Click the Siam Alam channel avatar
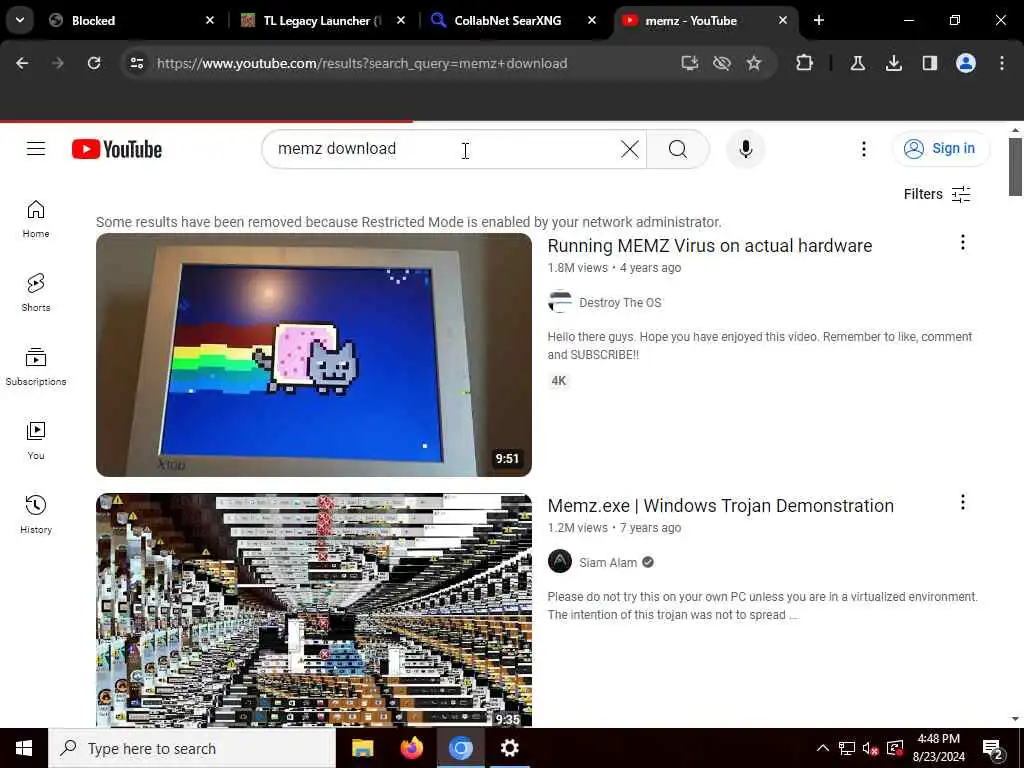Screen dimensions: 1024x768 point(560,561)
